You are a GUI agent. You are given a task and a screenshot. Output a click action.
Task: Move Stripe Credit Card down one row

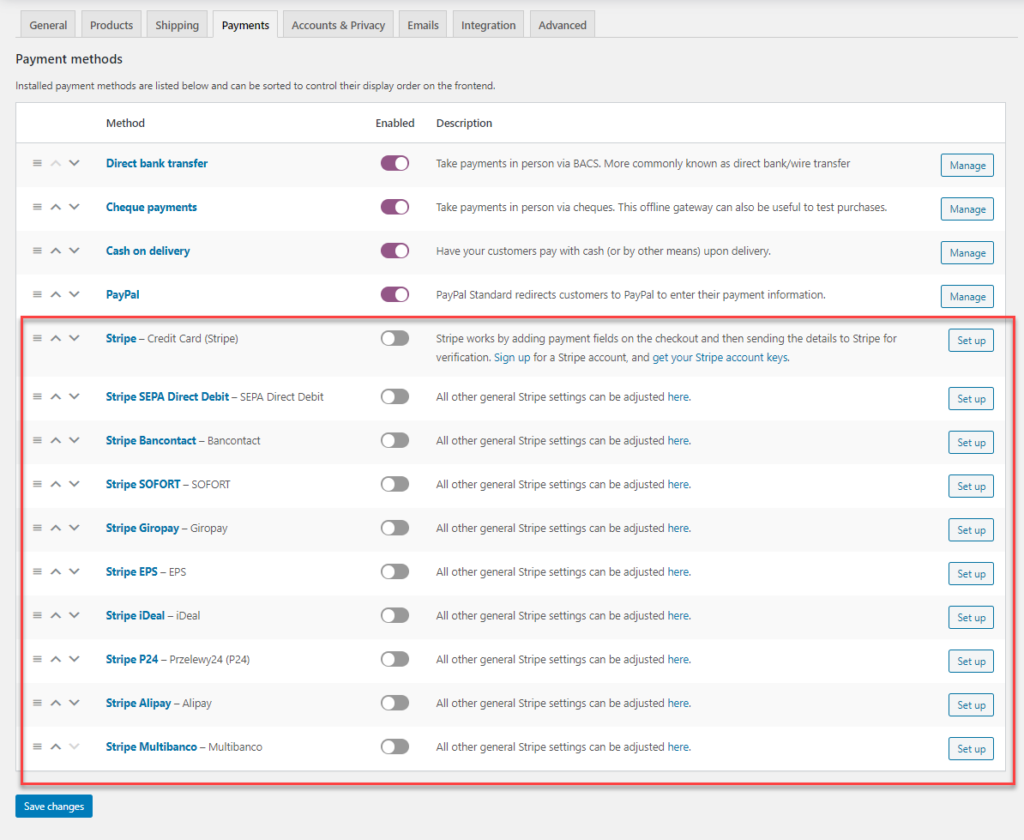(74, 338)
